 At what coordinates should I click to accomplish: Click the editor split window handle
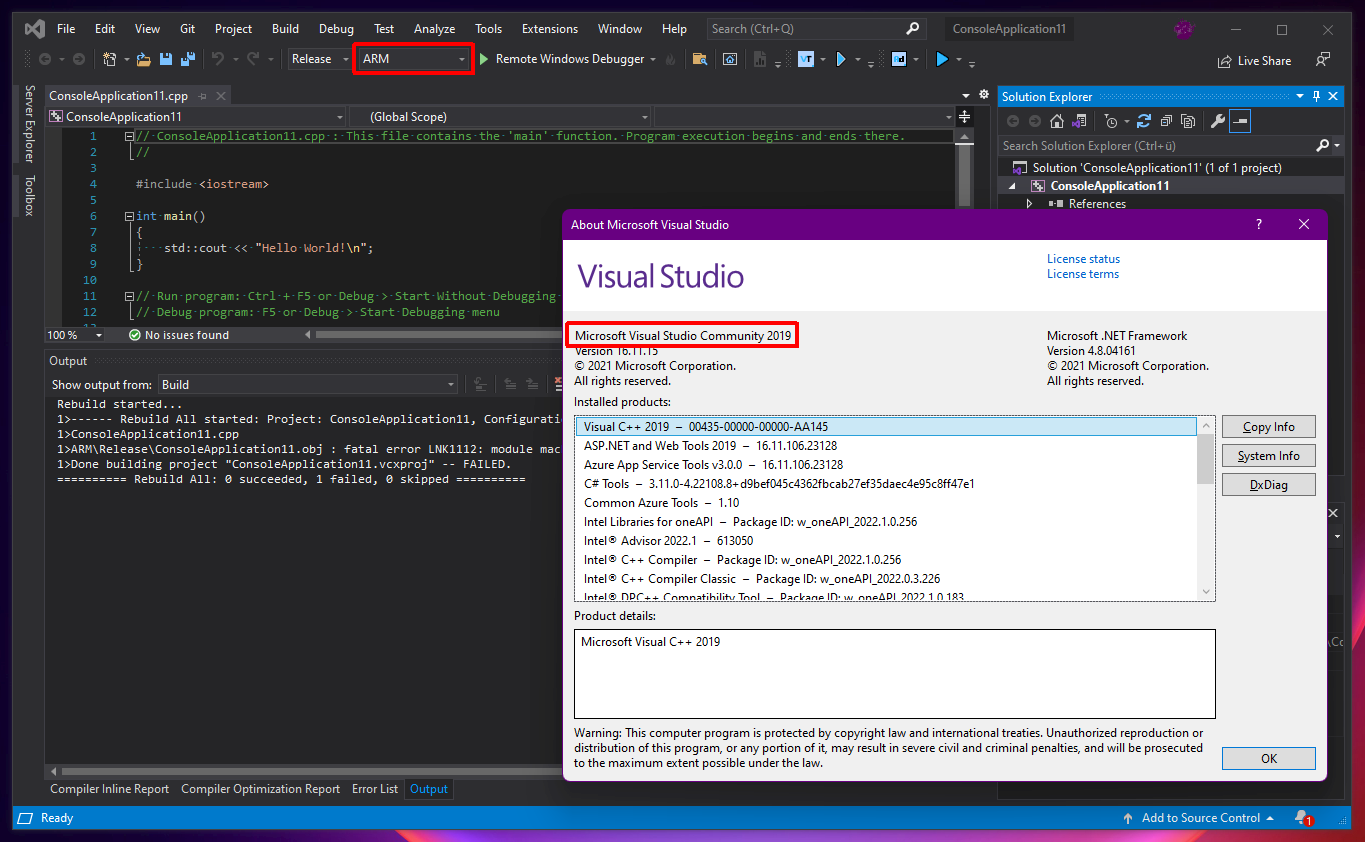click(x=965, y=117)
